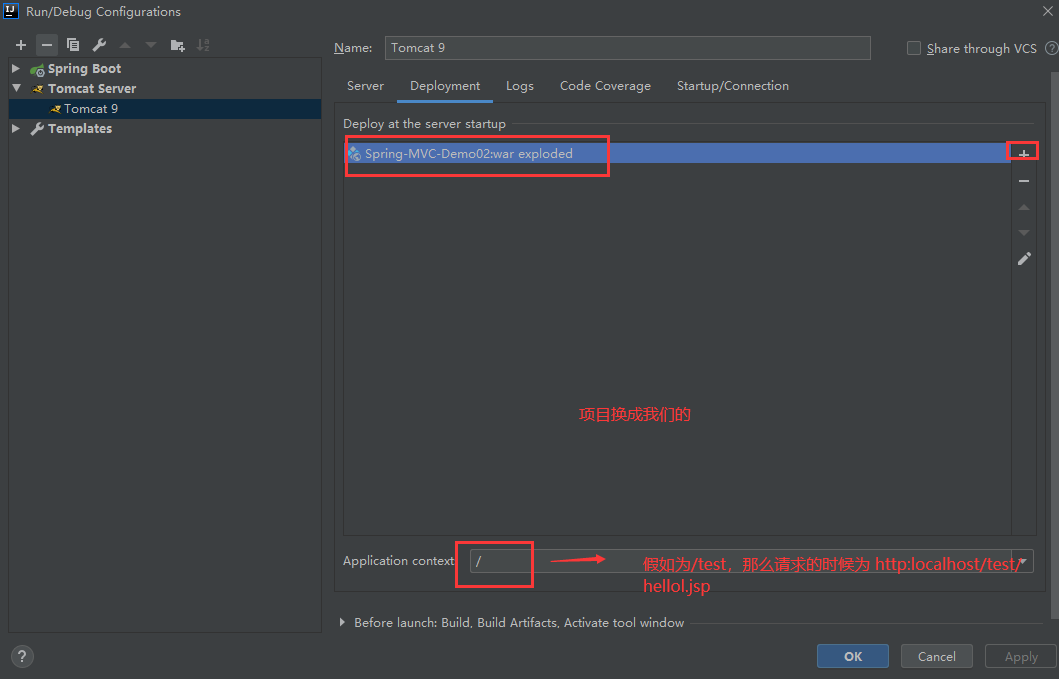
Task: Switch to the Server tab
Action: [365, 86]
